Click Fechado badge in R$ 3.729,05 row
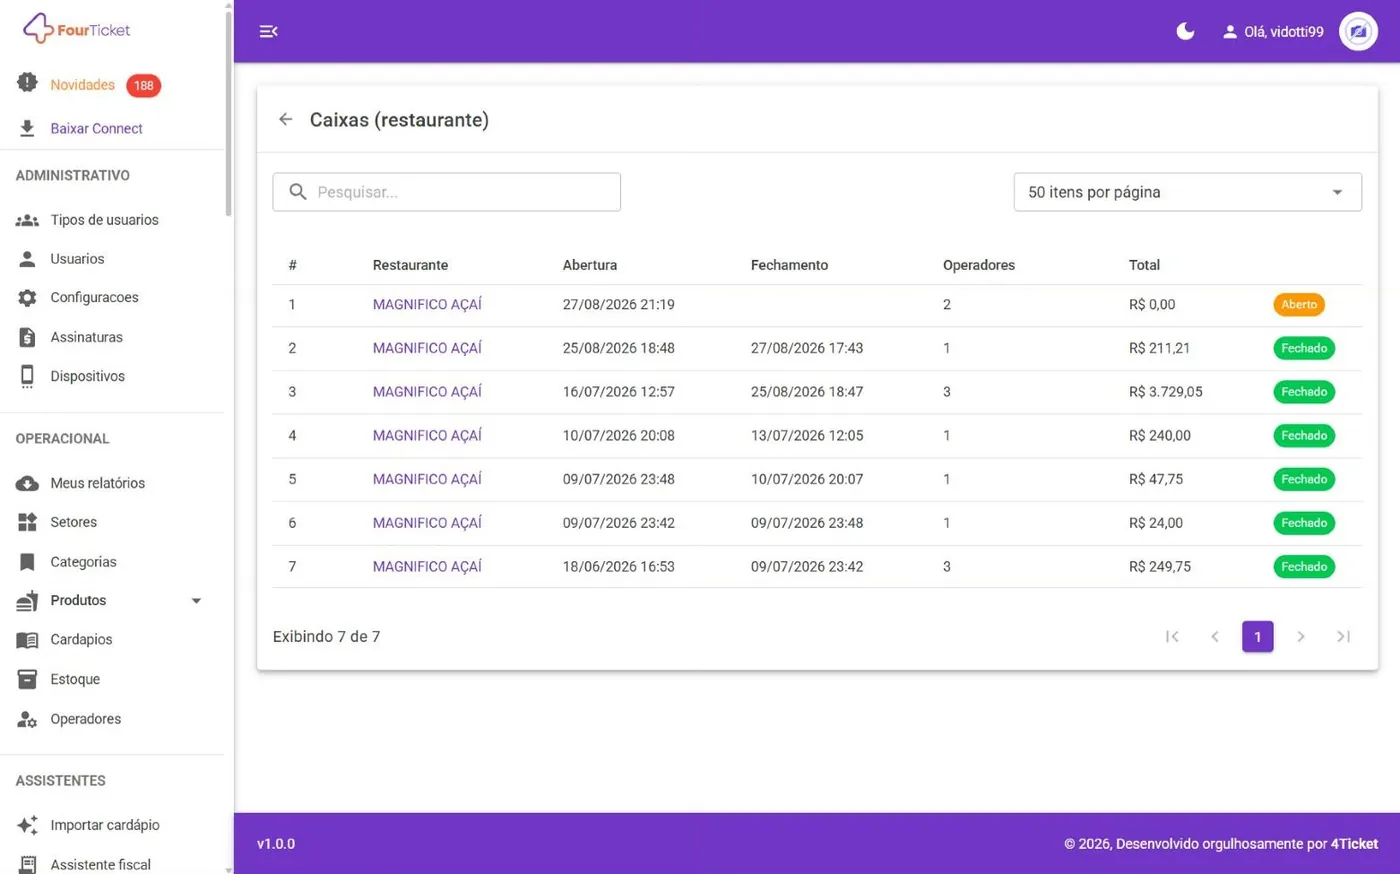The height and width of the screenshot is (874, 1400). (1304, 392)
